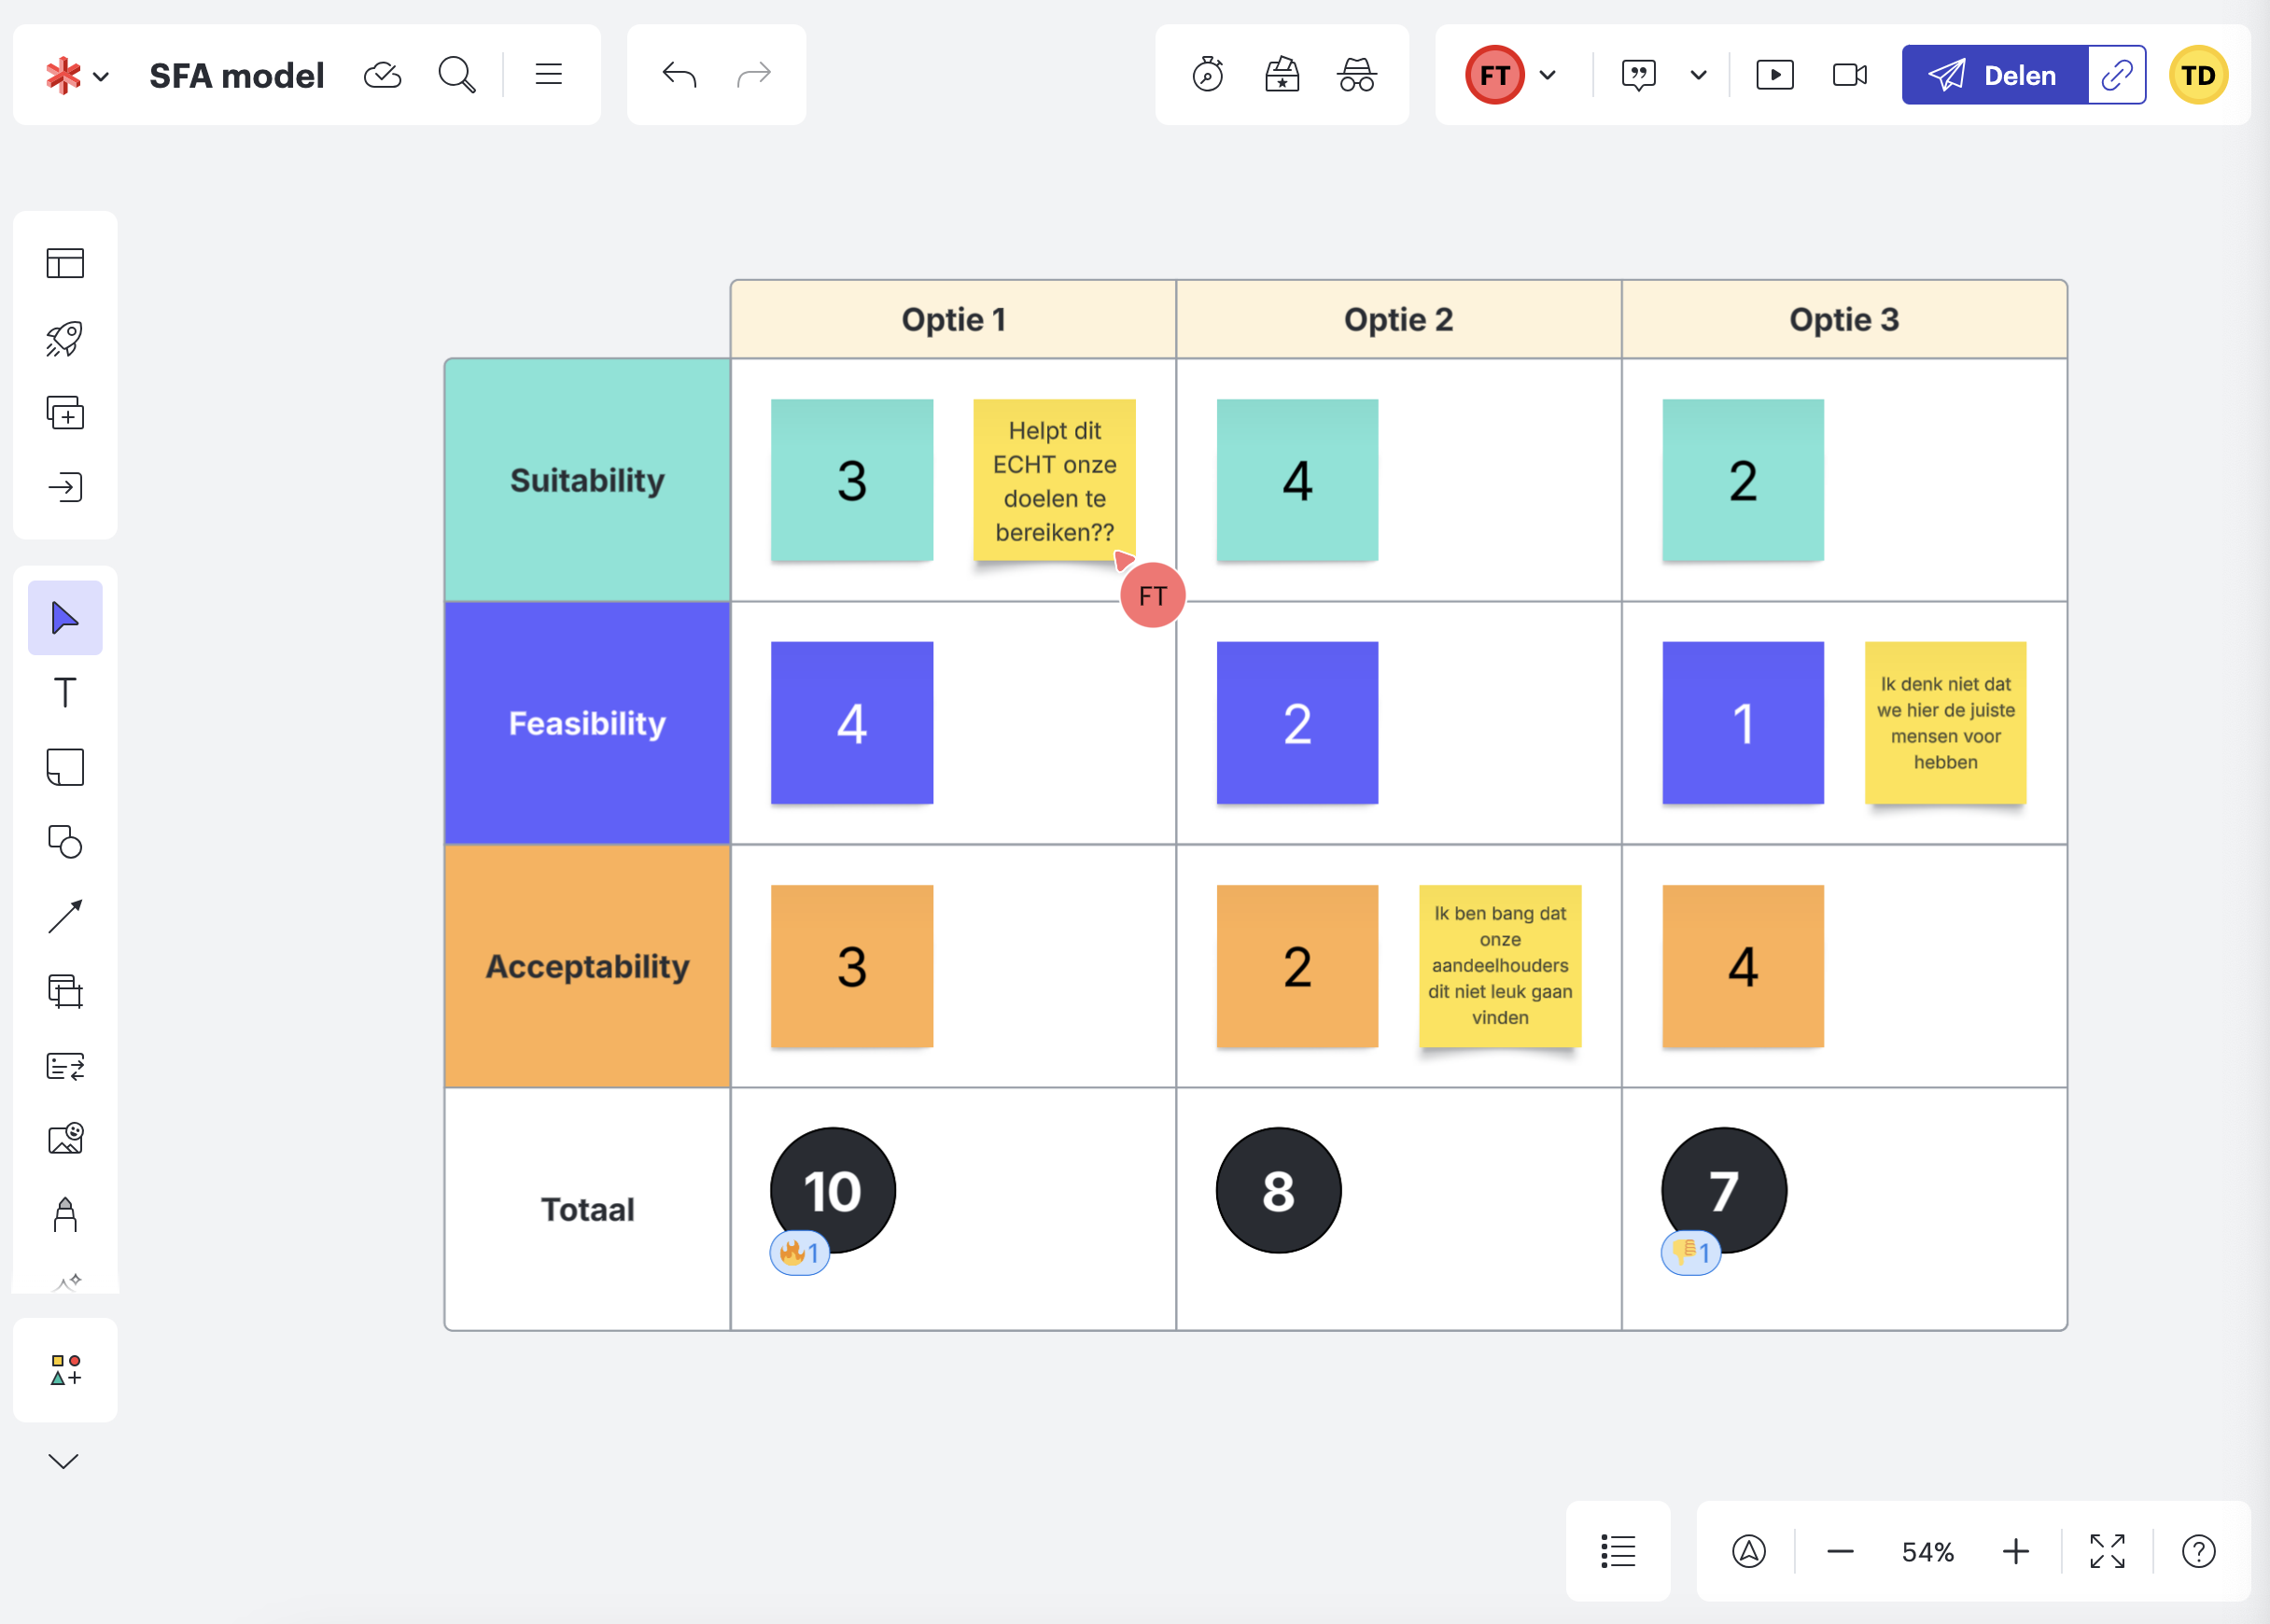Pick the Arrow connector tool
The height and width of the screenshot is (1624, 2270).
tap(65, 916)
